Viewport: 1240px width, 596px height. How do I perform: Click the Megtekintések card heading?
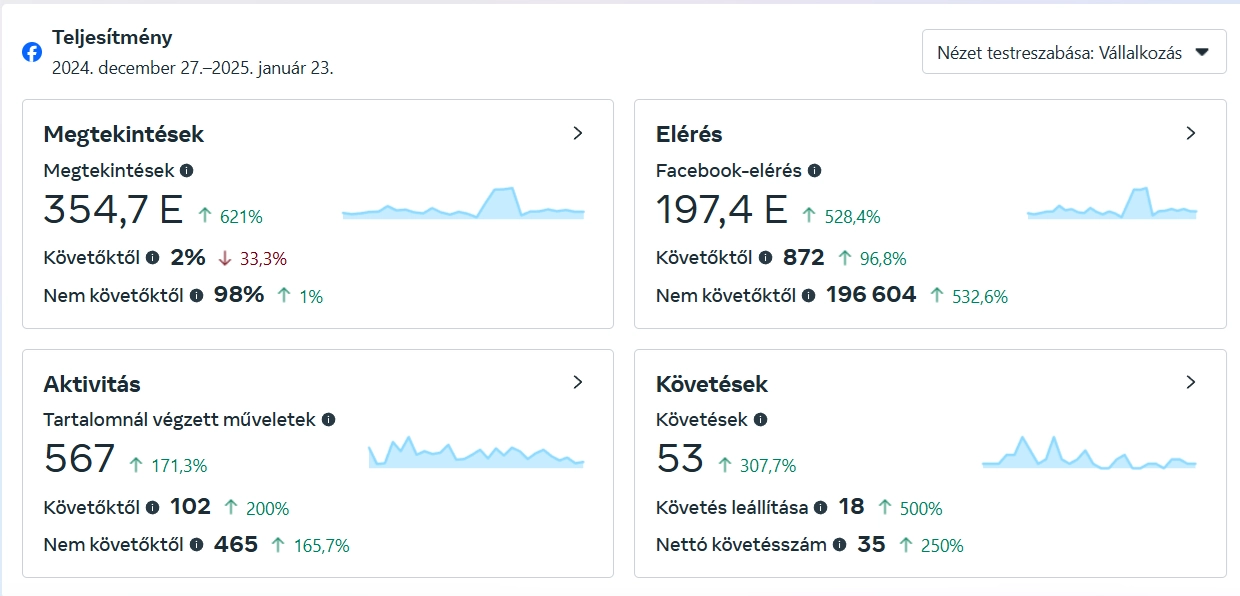(x=124, y=134)
